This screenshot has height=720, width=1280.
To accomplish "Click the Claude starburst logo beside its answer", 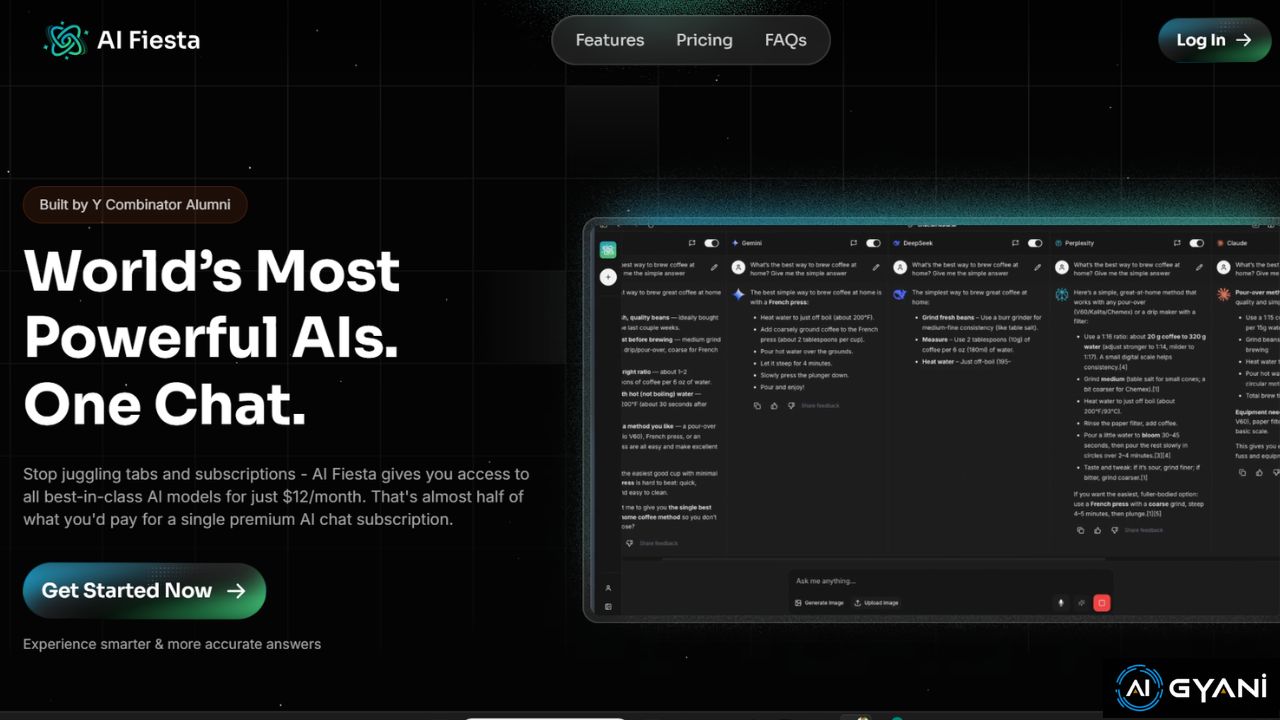I will [1223, 295].
